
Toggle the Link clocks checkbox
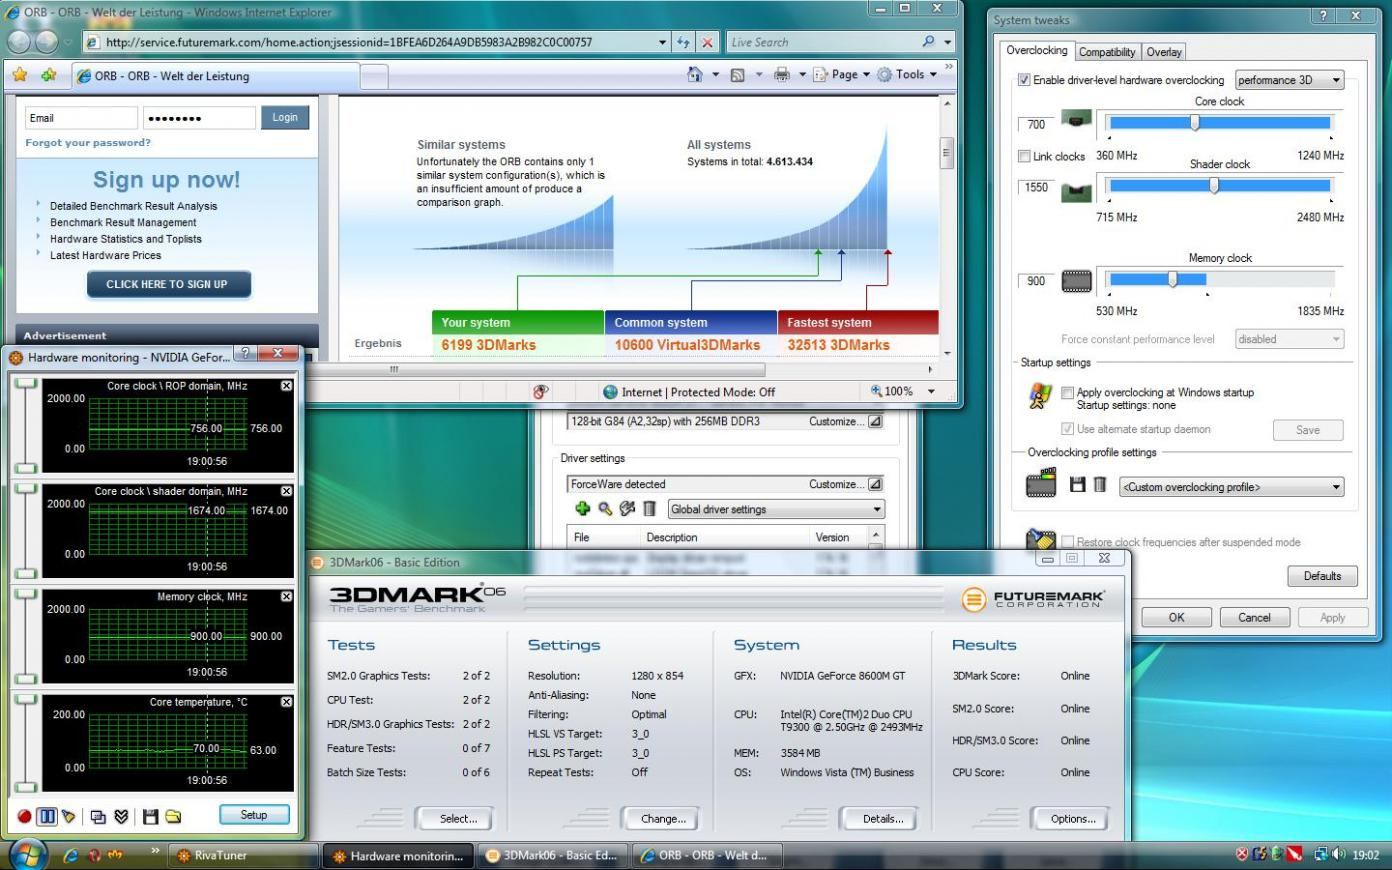[1024, 156]
